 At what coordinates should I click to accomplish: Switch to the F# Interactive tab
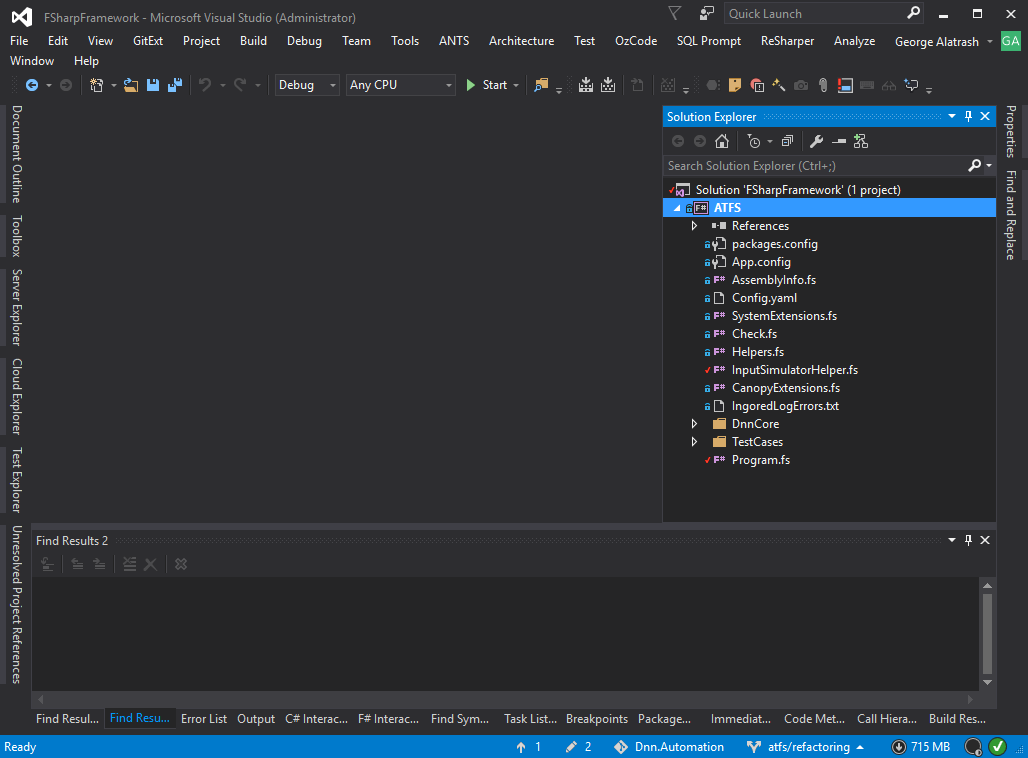pos(388,719)
